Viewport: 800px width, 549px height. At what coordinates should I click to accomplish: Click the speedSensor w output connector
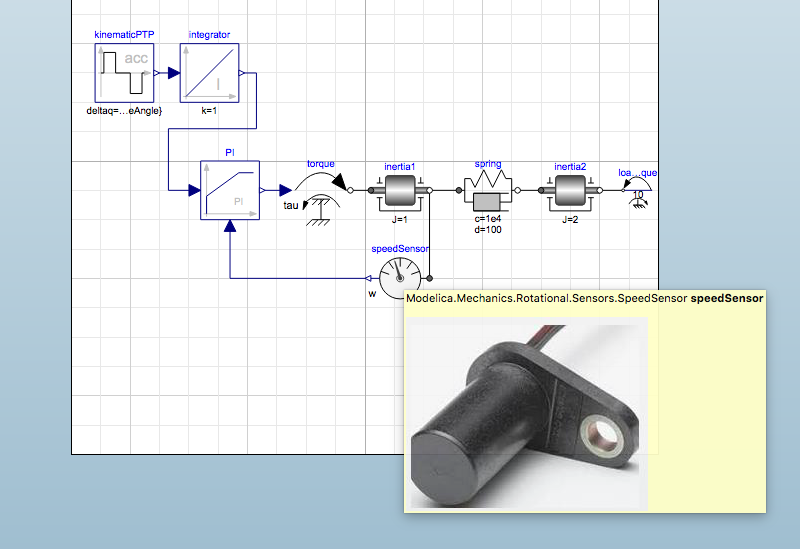pos(368,278)
